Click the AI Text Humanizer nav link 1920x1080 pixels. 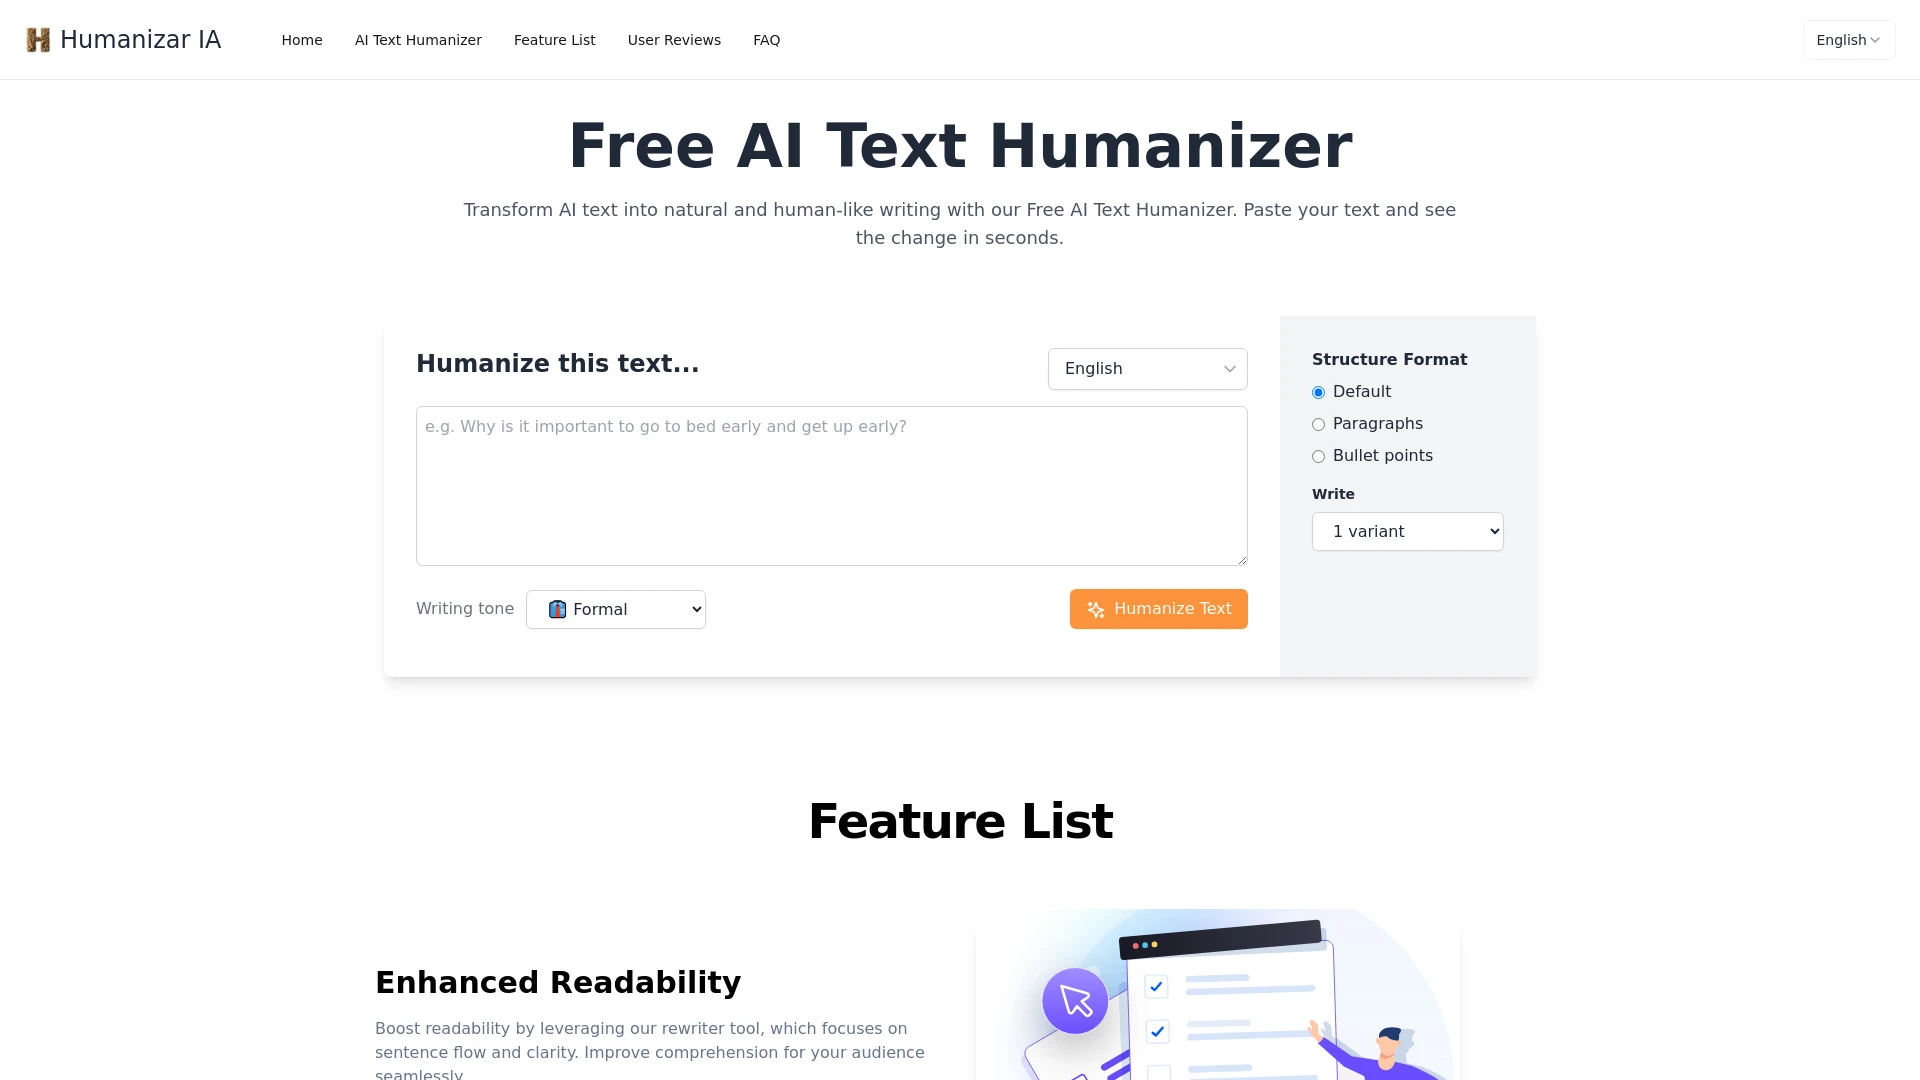(x=418, y=40)
